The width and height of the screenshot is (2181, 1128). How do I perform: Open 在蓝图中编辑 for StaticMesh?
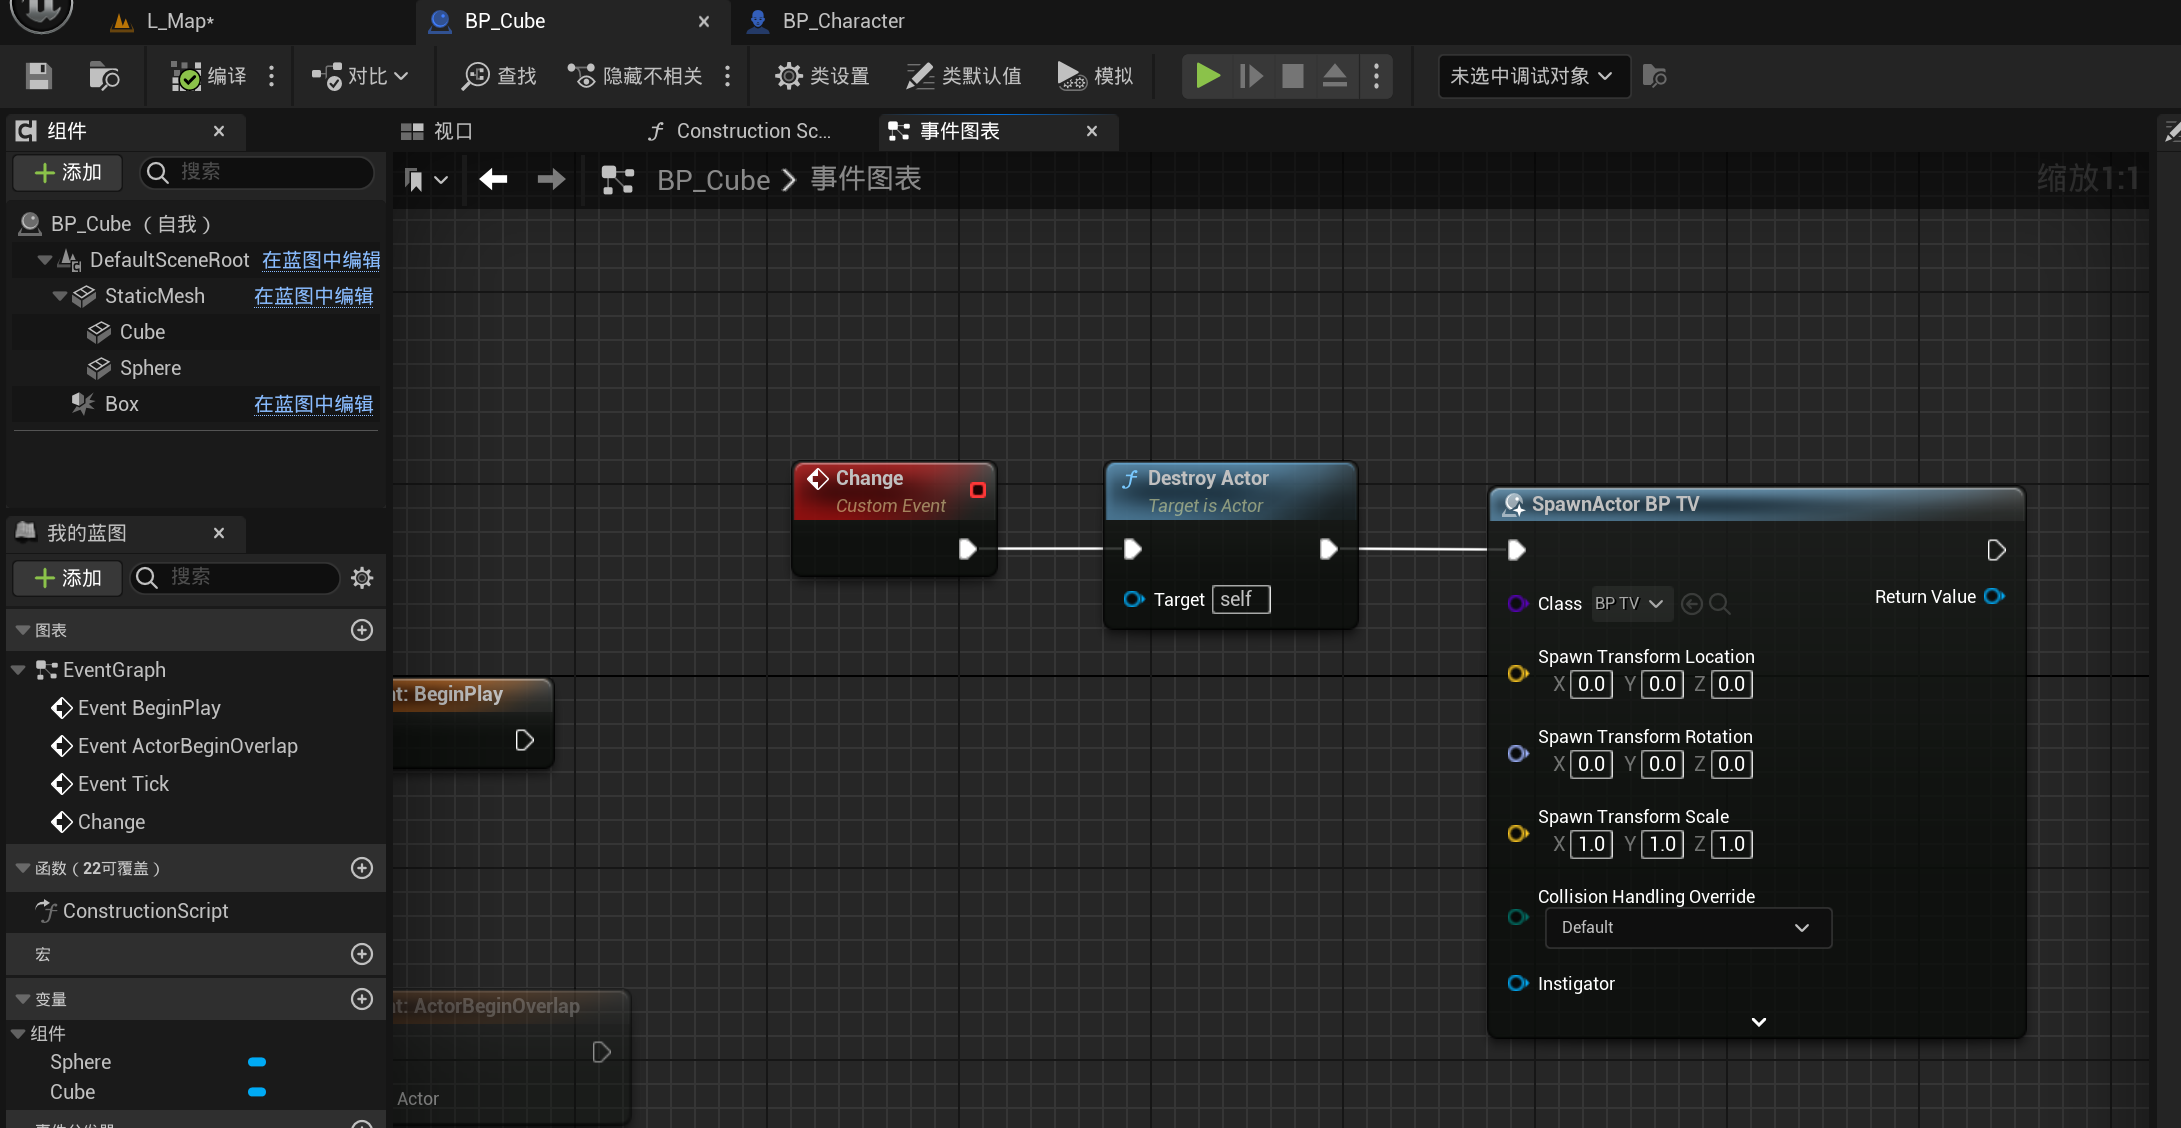tap(313, 296)
